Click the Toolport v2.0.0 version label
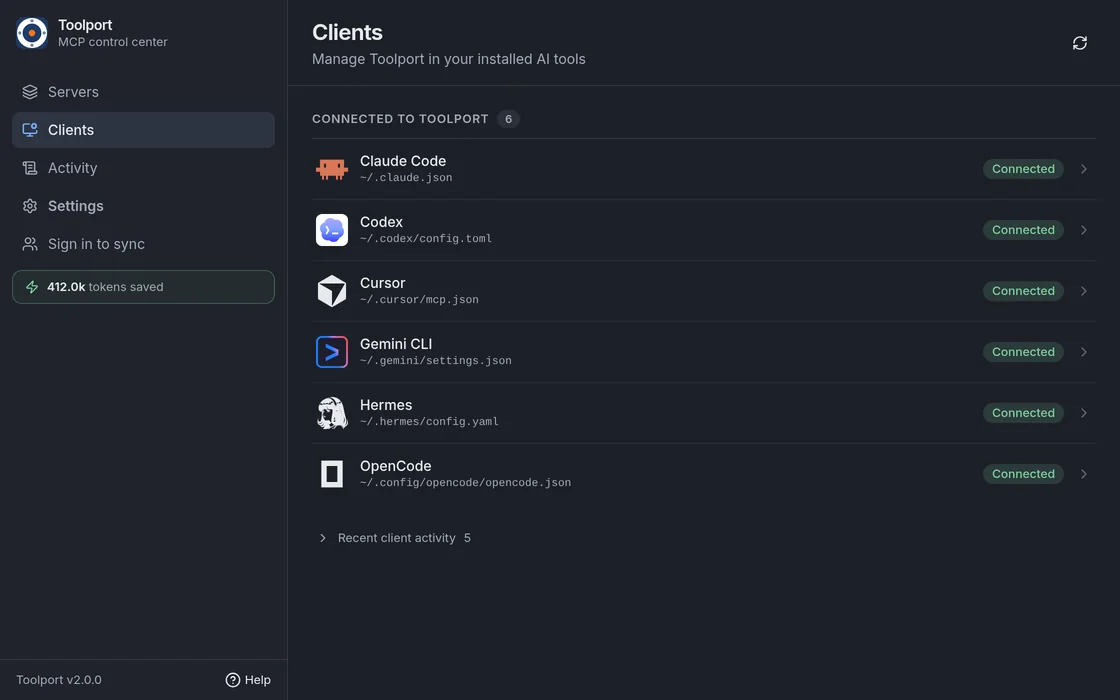This screenshot has width=1120, height=700. point(59,680)
